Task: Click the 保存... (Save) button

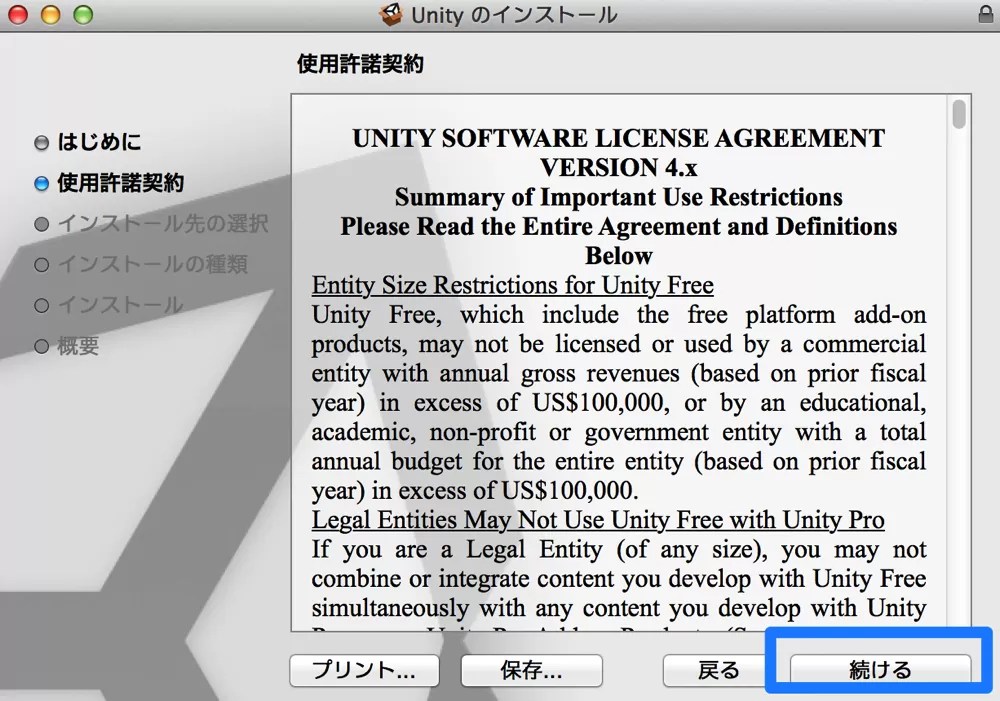Action: click(x=531, y=670)
